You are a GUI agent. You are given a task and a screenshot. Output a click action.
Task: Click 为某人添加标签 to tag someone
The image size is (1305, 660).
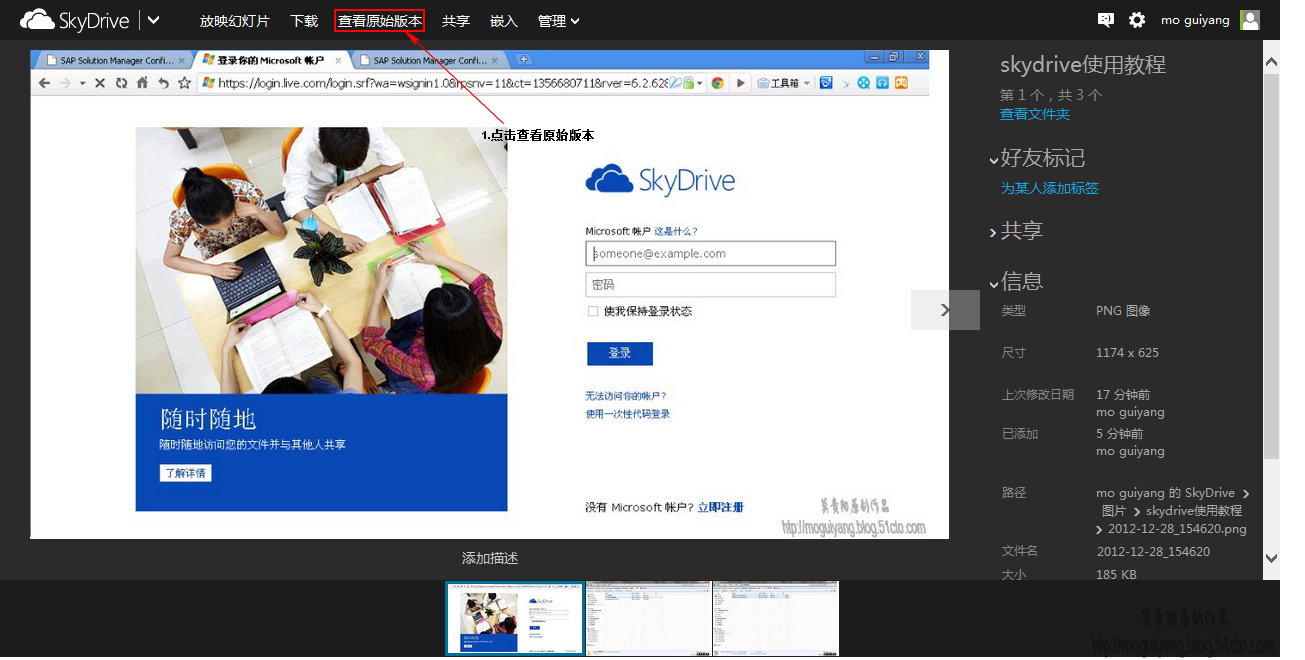(1050, 188)
